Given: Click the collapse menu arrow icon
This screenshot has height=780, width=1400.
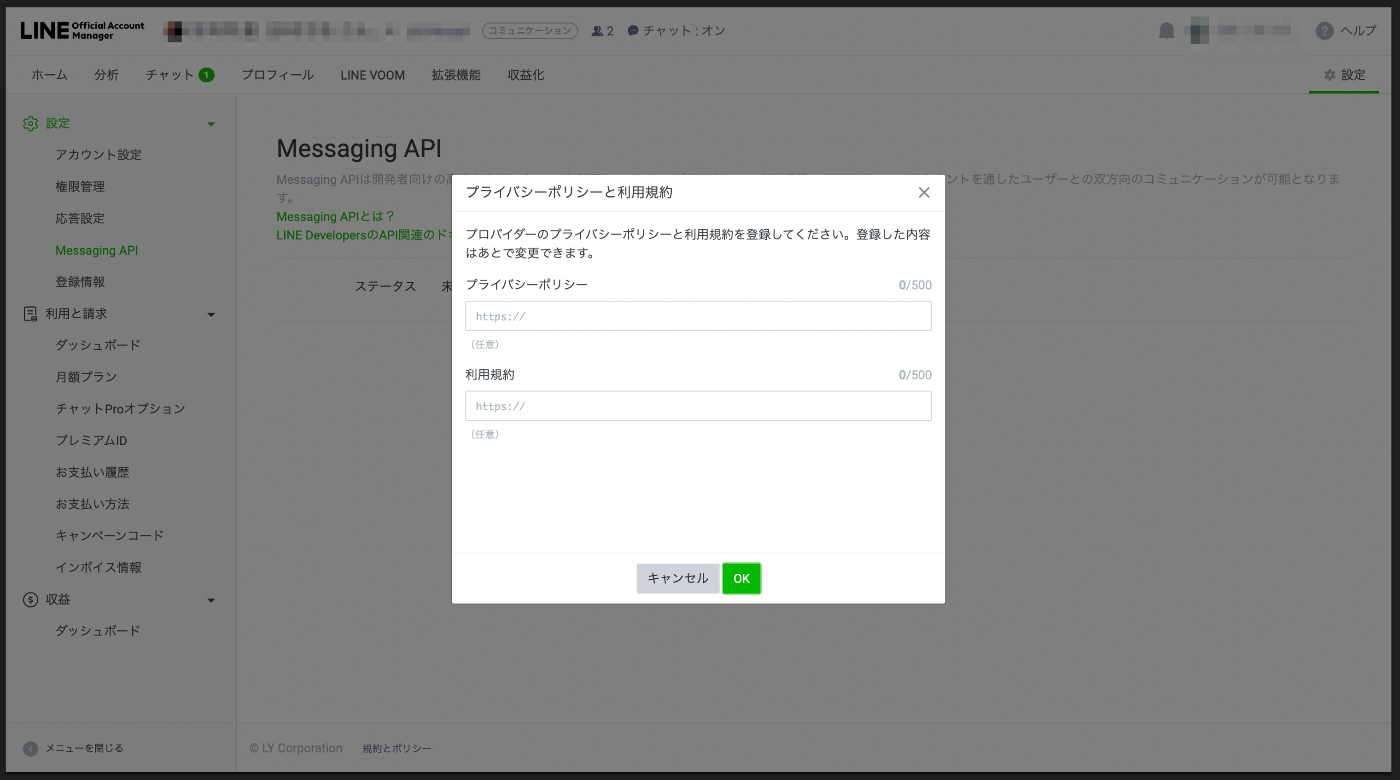Looking at the screenshot, I should pos(31,748).
